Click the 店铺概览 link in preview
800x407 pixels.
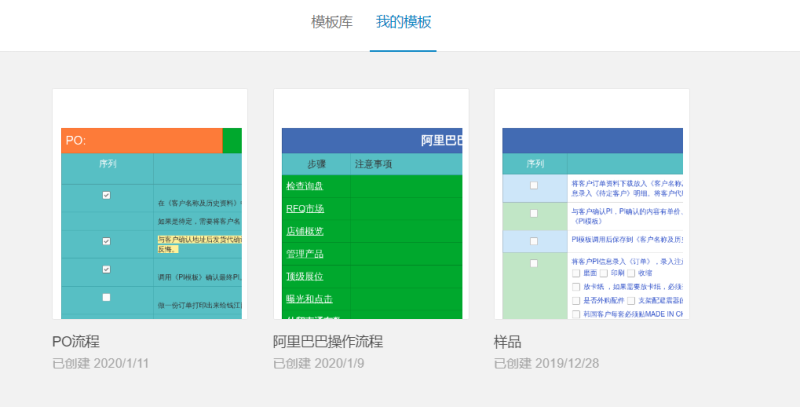305,231
